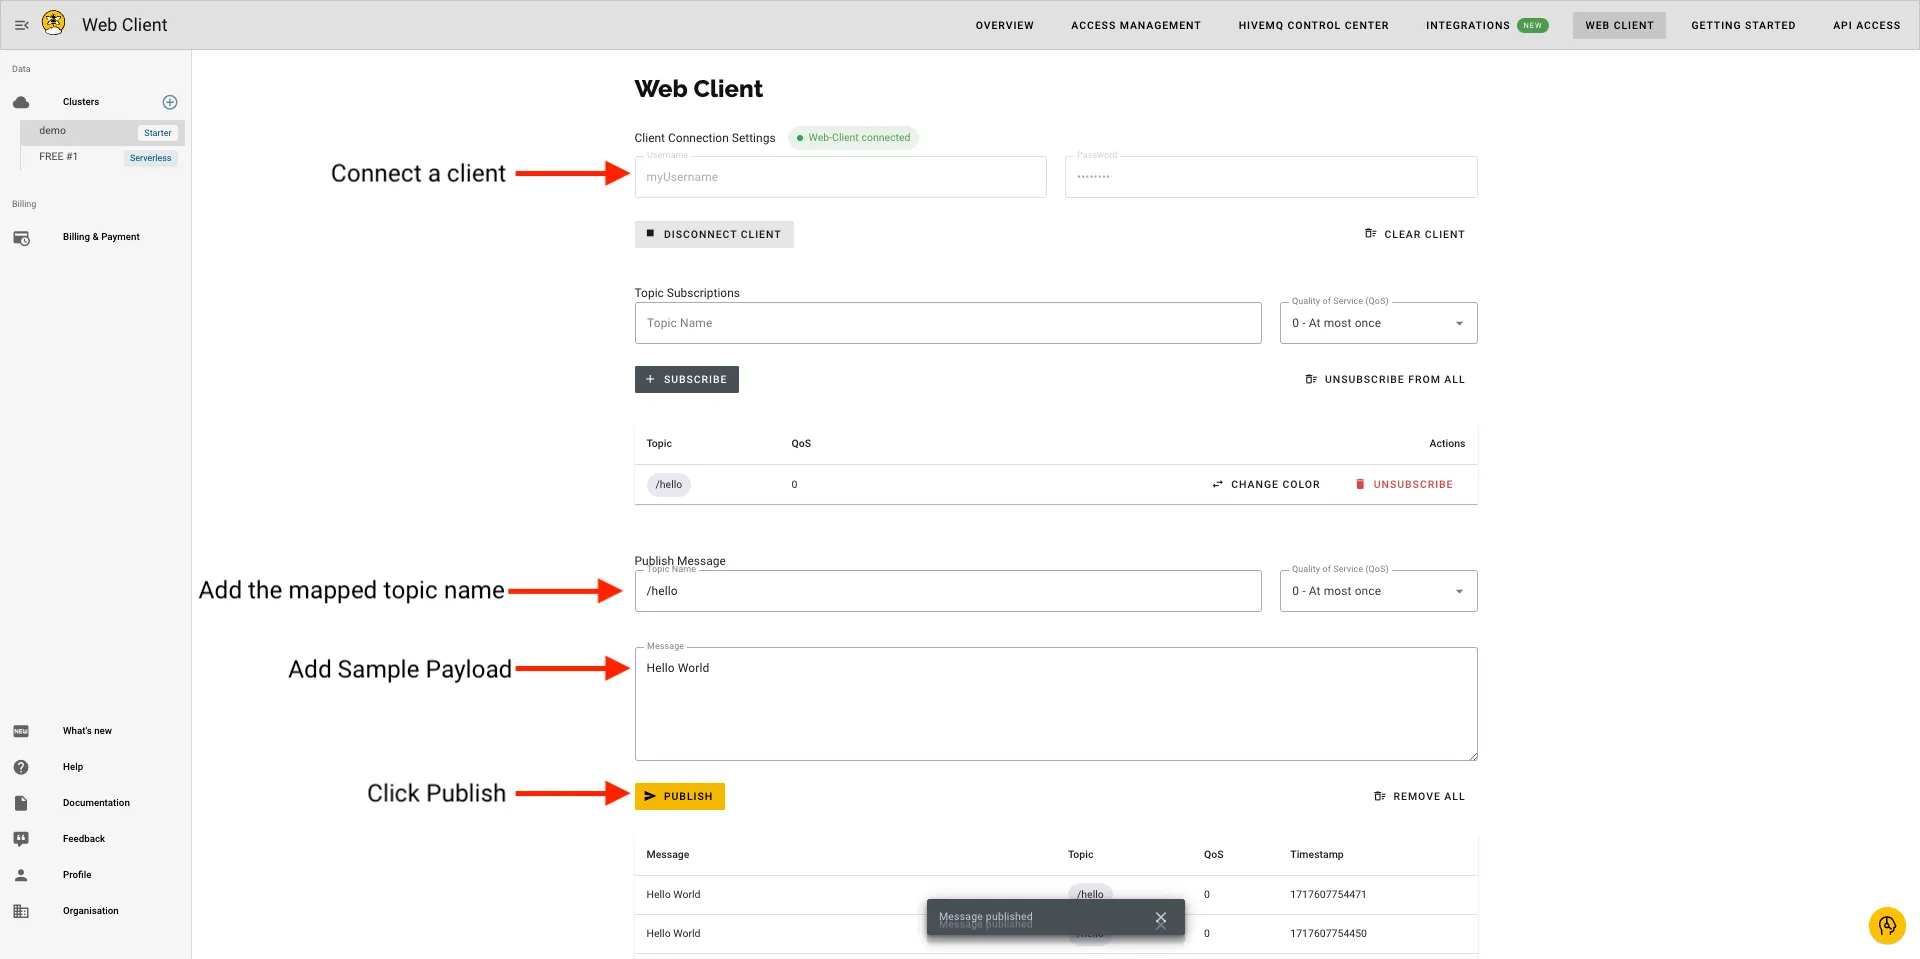Open Help link in sidebar
Screen dimensions: 1920x959
(73, 767)
